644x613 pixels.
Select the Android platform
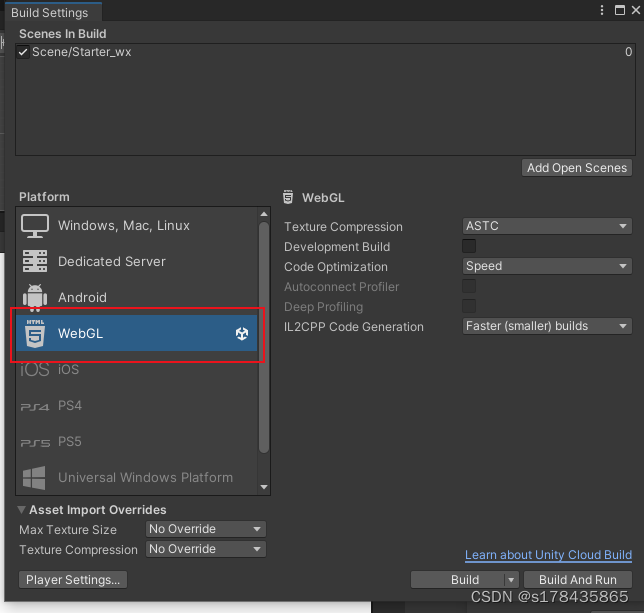coord(137,297)
